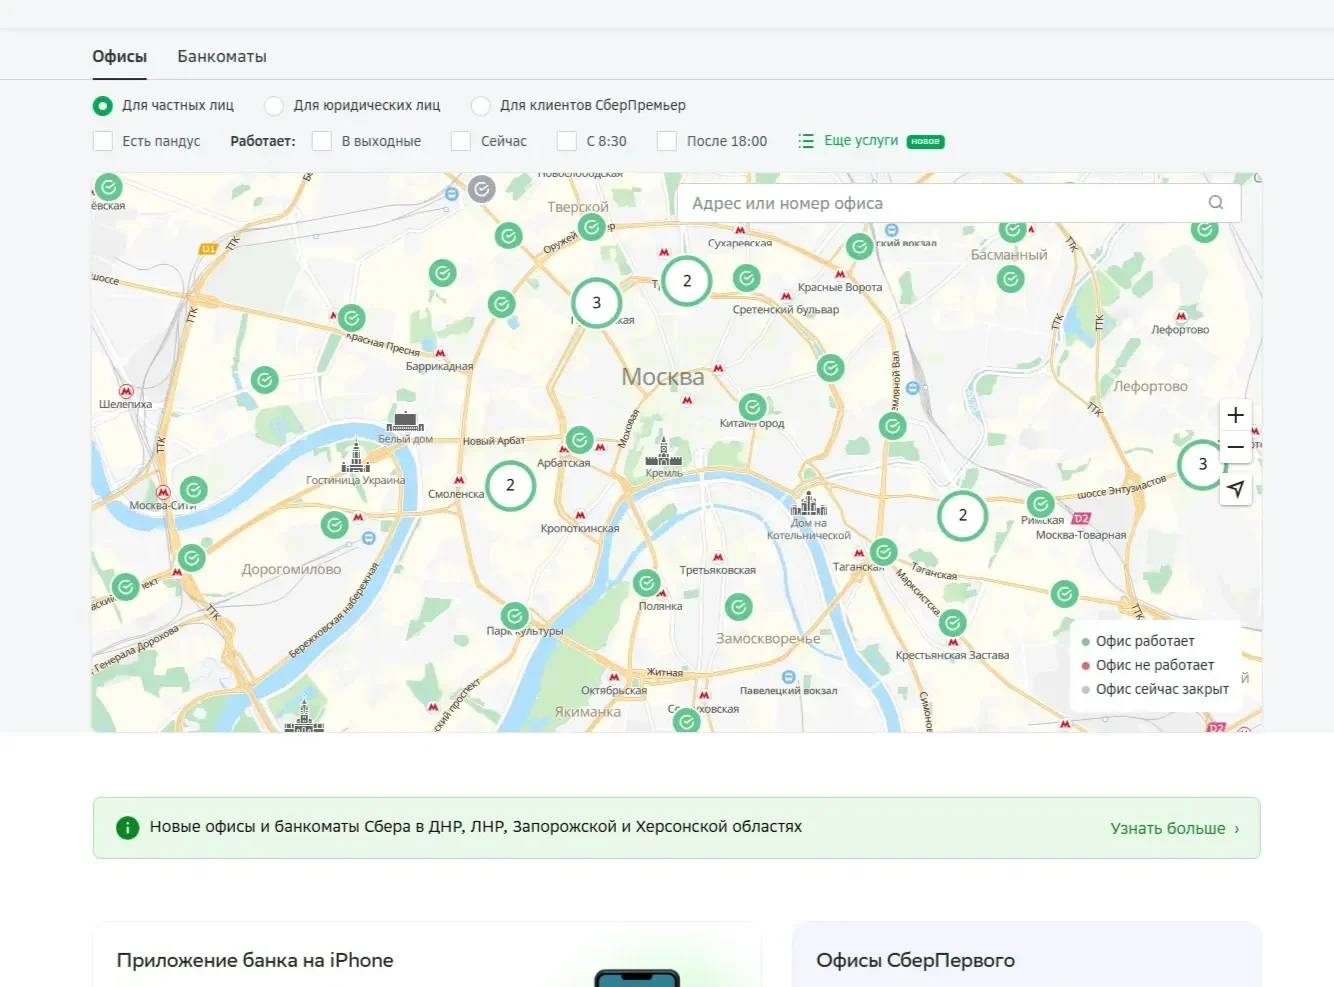Open the Приложение банка на iPhone card
Viewport: 1334px width, 987px height.
[427, 954]
